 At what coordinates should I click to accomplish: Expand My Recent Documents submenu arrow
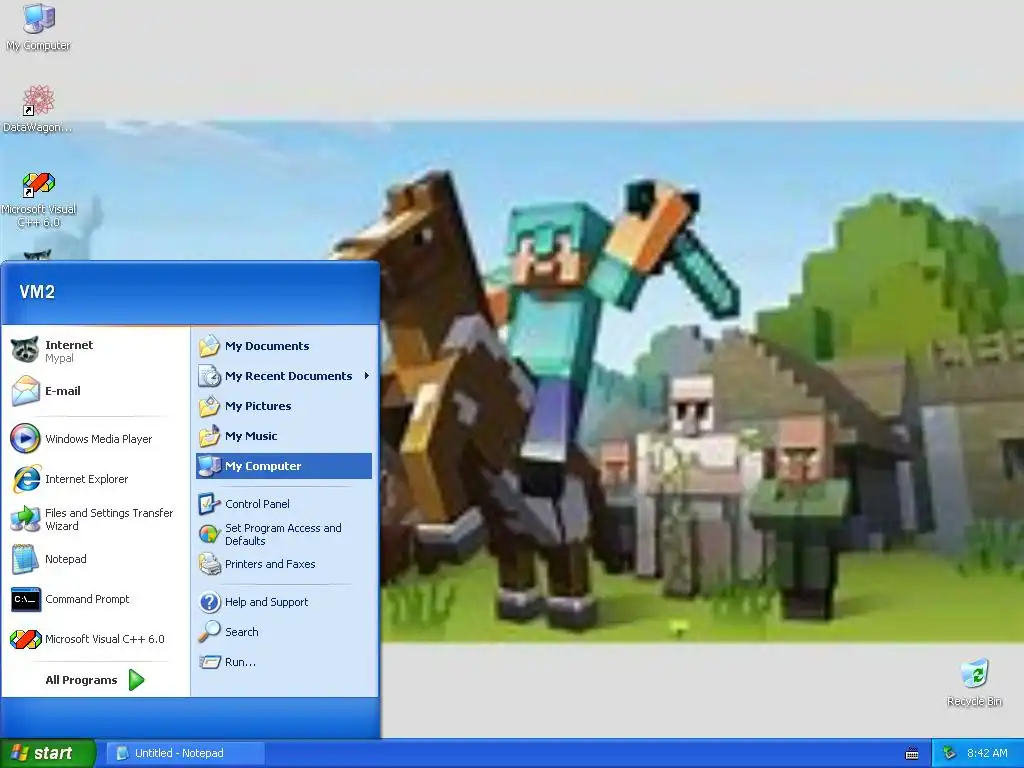click(366, 376)
